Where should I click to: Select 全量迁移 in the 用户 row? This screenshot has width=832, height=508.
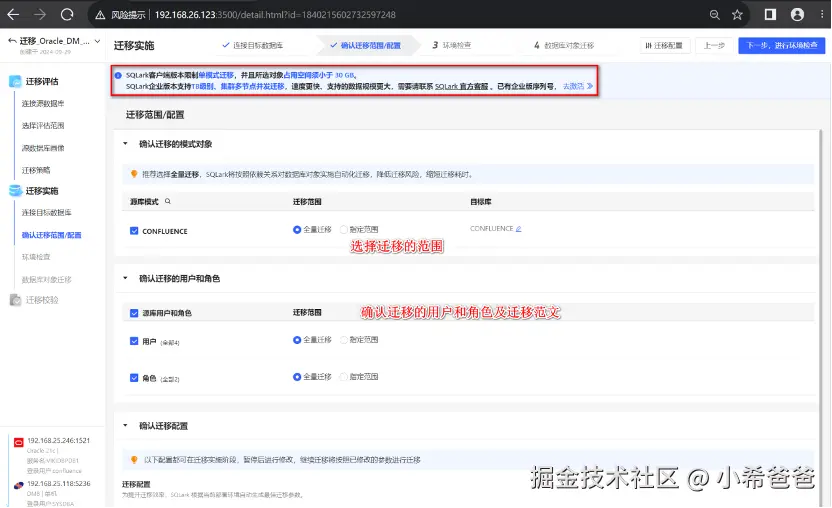(x=312, y=340)
